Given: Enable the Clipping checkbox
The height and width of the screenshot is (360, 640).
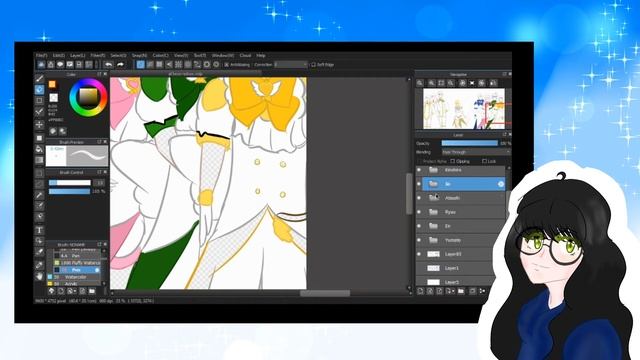Looking at the screenshot, I should [452, 161].
